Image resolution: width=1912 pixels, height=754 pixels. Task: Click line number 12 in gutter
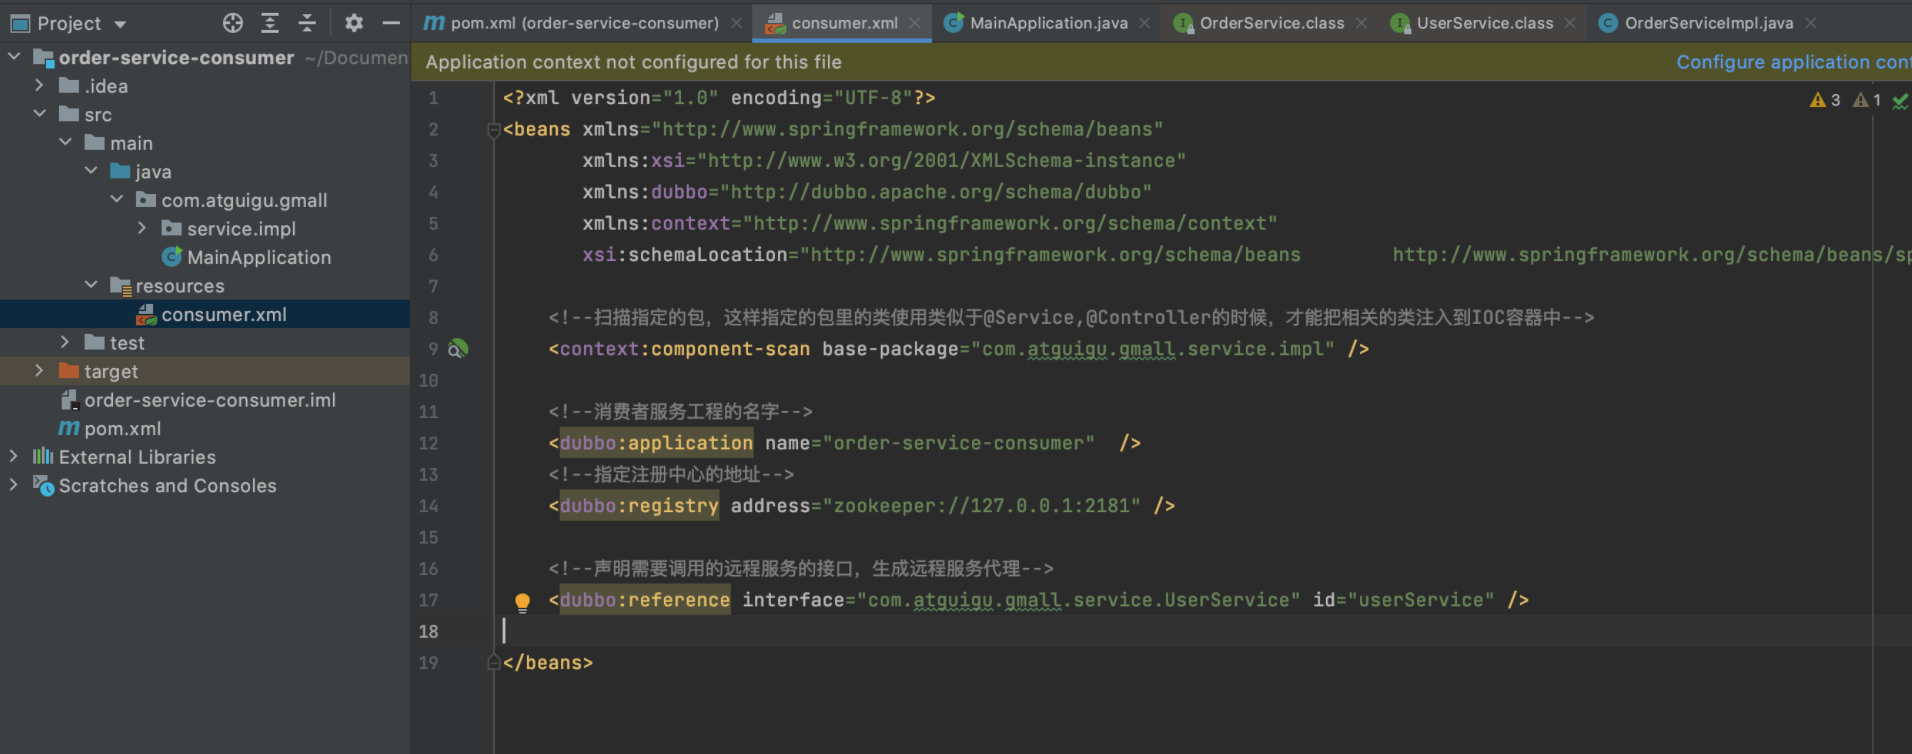click(429, 443)
